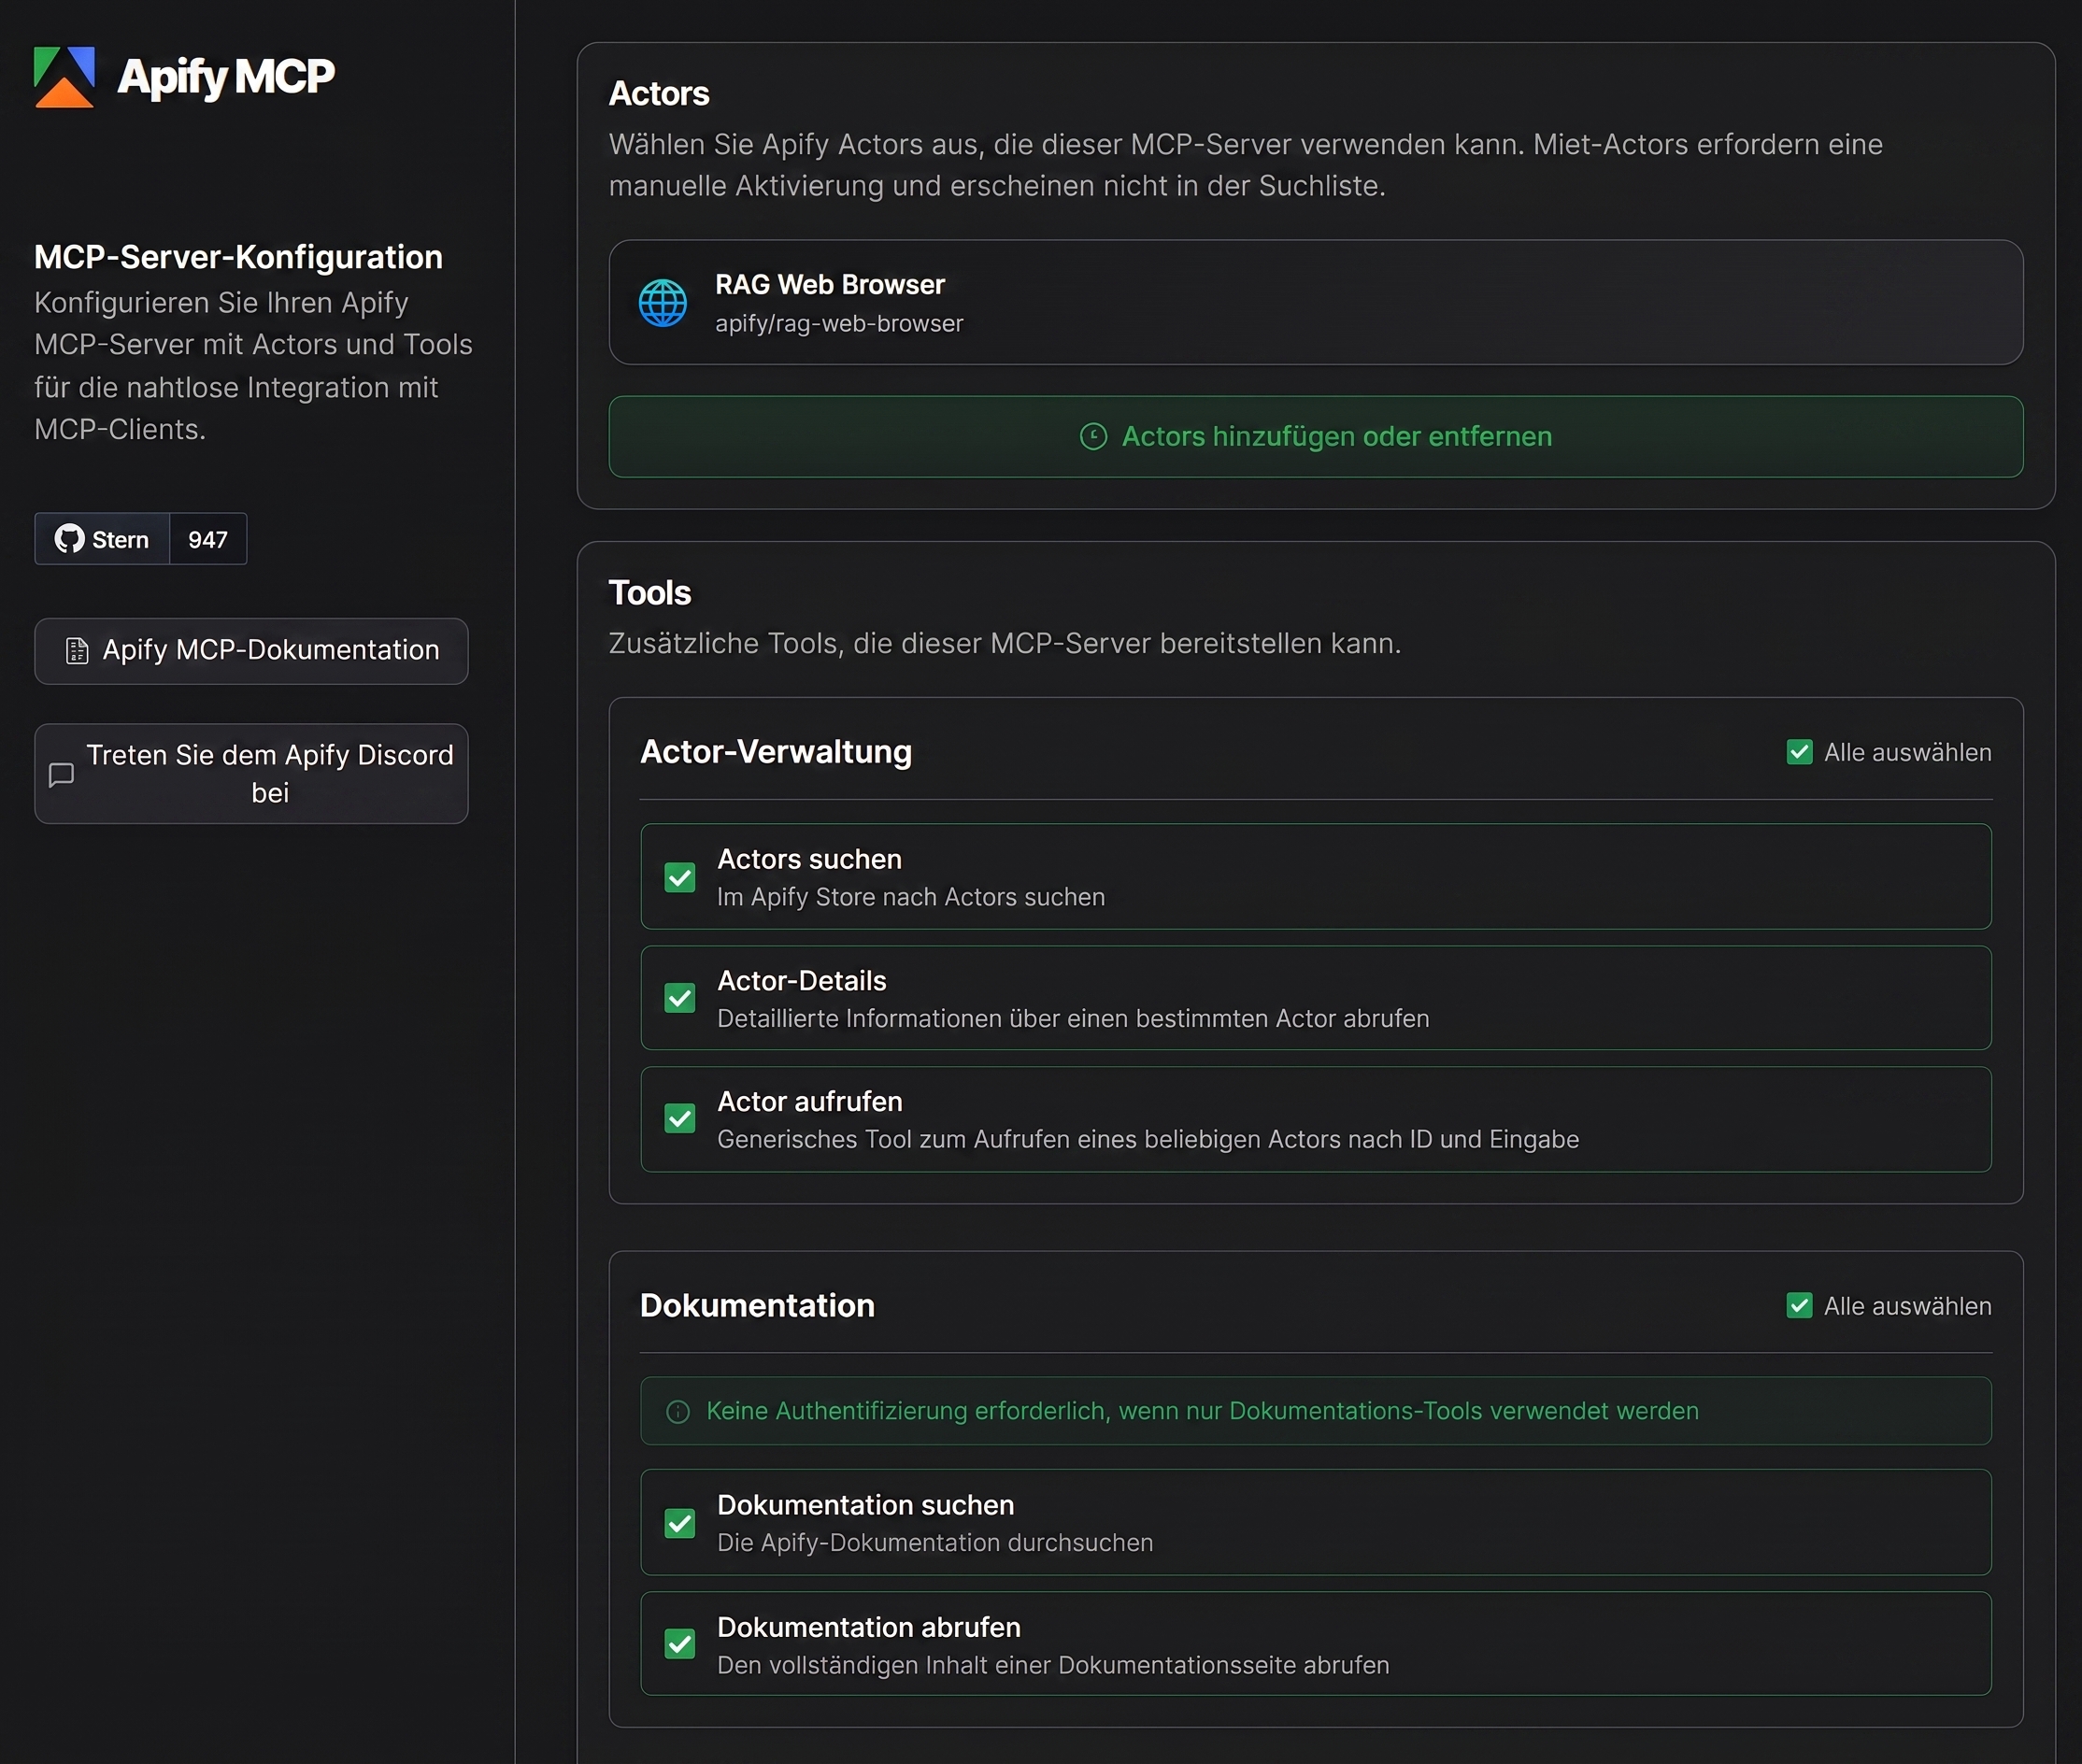This screenshot has width=2082, height=1764.
Task: Click the globe icon of RAG Web Browser
Action: [x=663, y=303]
